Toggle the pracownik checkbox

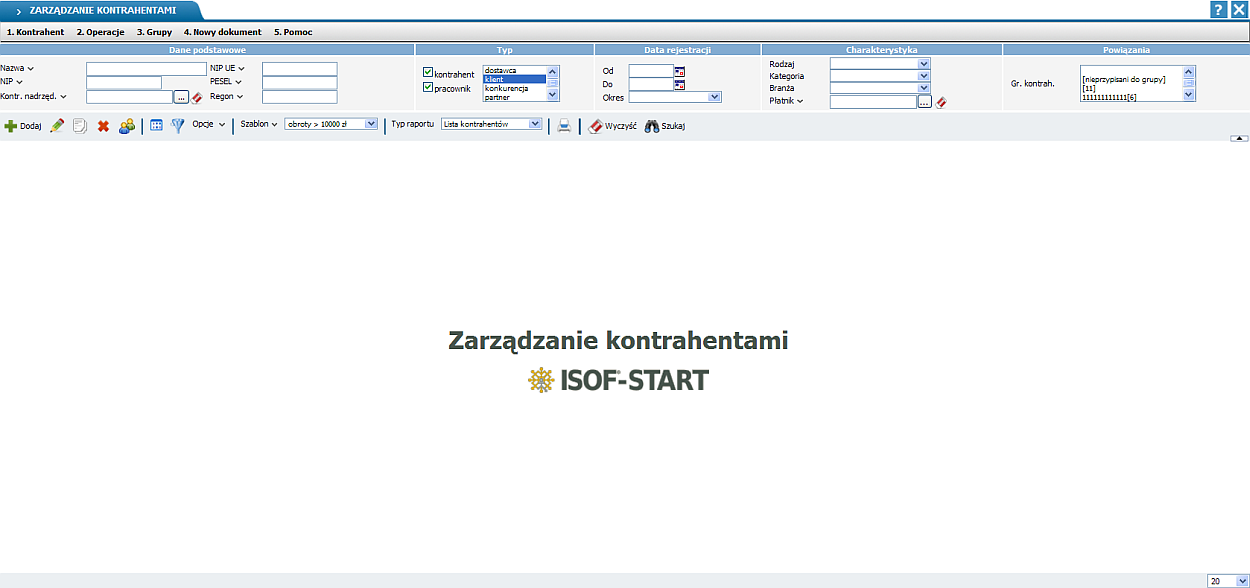(x=428, y=87)
